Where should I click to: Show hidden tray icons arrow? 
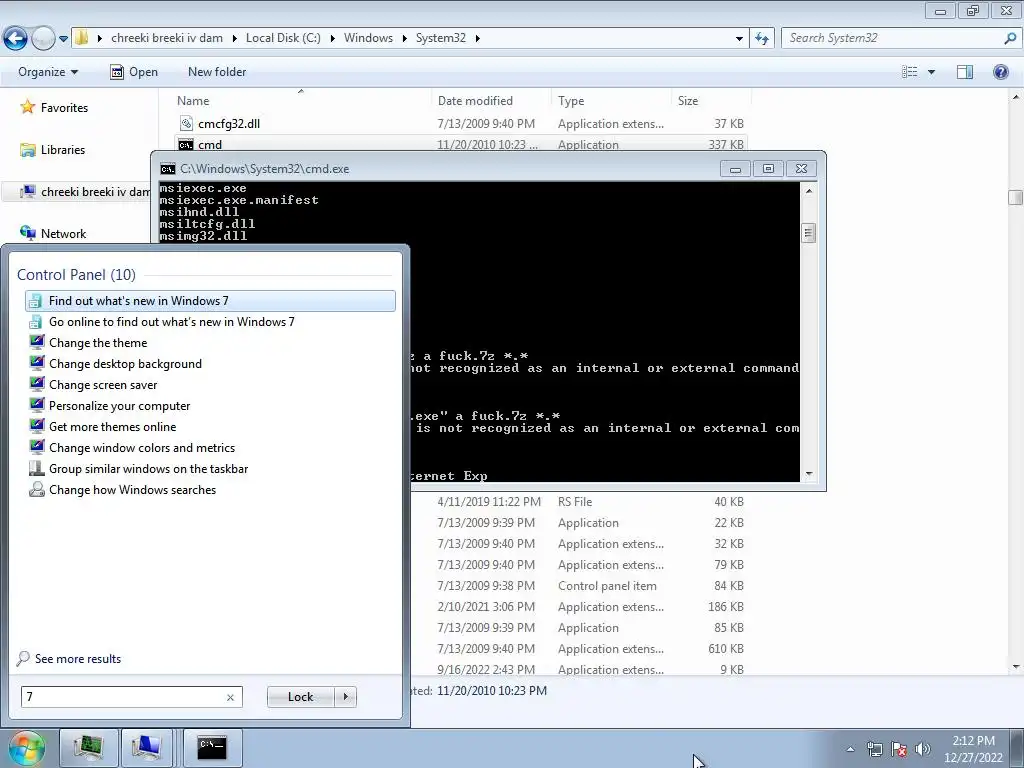[x=850, y=749]
